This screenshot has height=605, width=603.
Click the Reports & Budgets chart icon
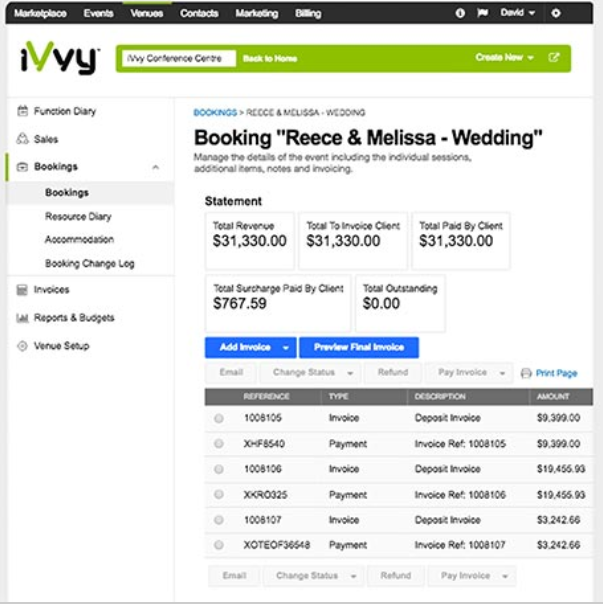point(22,318)
